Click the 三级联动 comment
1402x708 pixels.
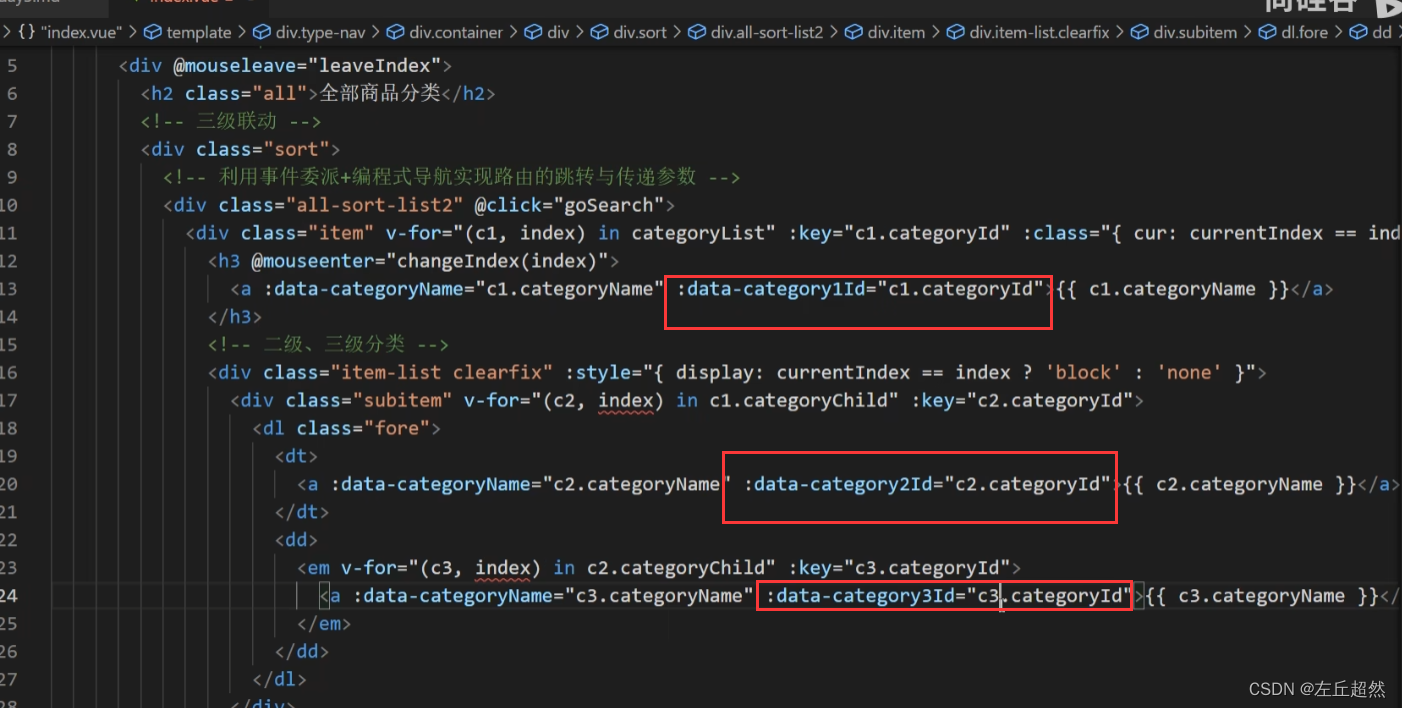(231, 122)
